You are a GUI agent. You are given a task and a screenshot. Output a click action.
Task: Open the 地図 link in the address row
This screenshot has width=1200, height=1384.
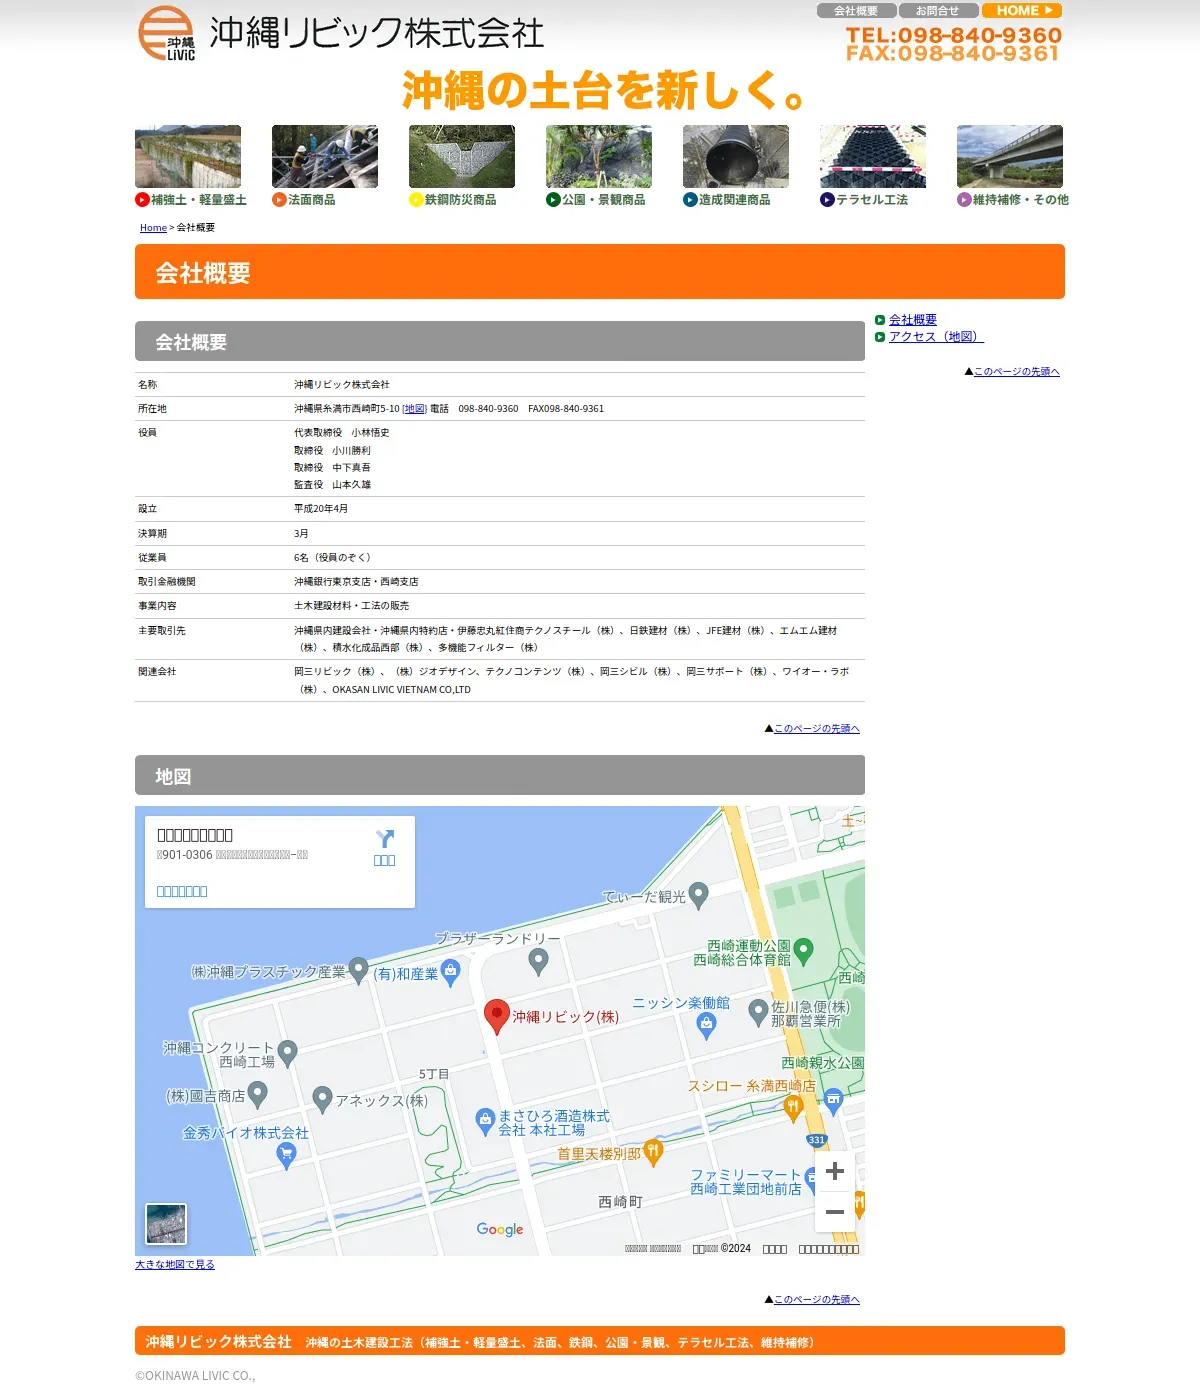(x=415, y=409)
